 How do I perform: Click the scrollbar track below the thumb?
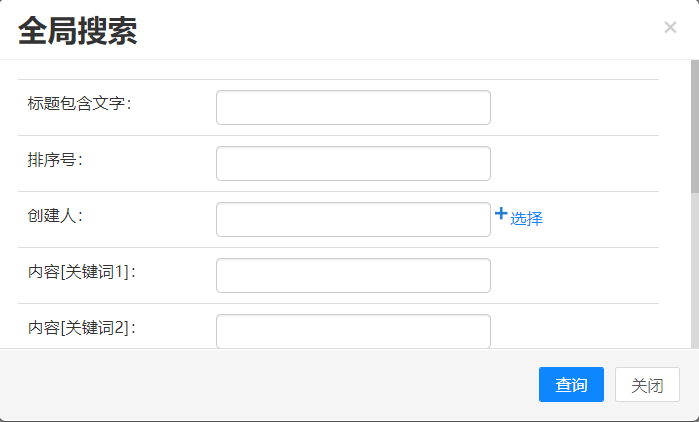pyautogui.click(x=694, y=270)
